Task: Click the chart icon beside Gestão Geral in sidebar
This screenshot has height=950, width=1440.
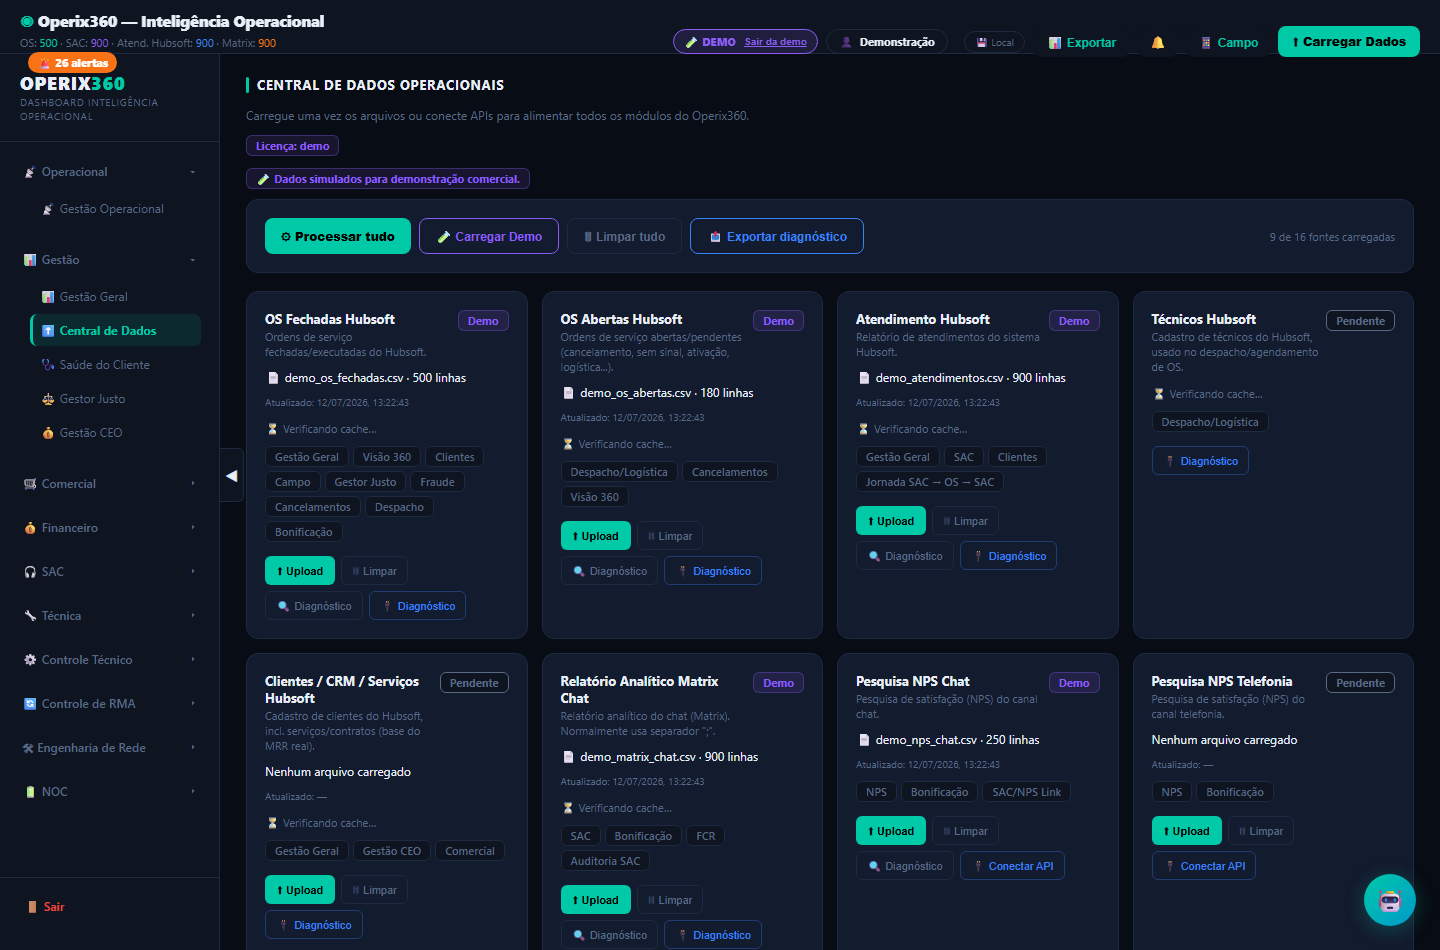Action: click(x=48, y=297)
